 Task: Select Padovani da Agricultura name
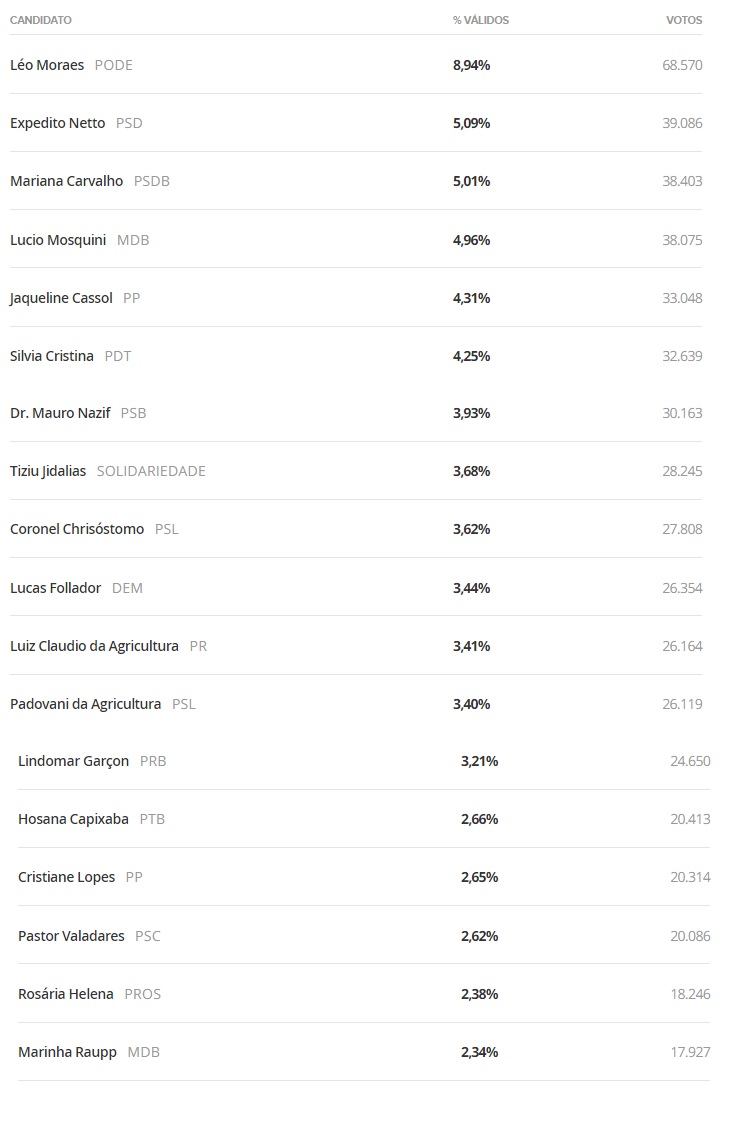pos(85,704)
